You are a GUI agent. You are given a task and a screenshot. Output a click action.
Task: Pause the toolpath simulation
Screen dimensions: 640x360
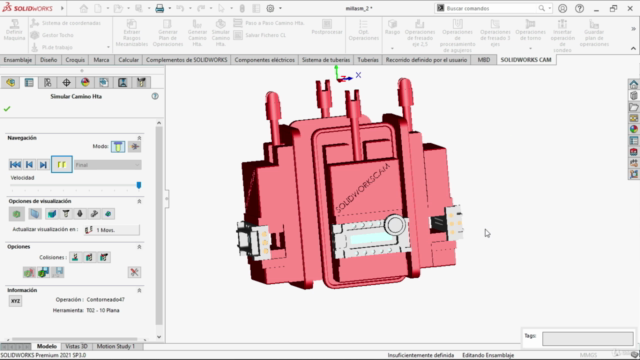click(x=62, y=164)
